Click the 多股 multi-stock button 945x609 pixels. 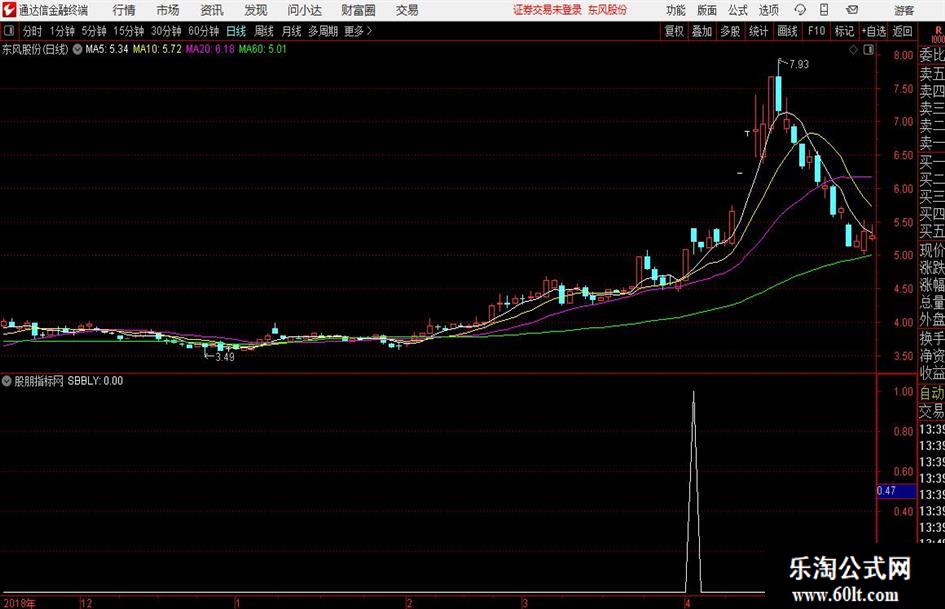(x=730, y=31)
